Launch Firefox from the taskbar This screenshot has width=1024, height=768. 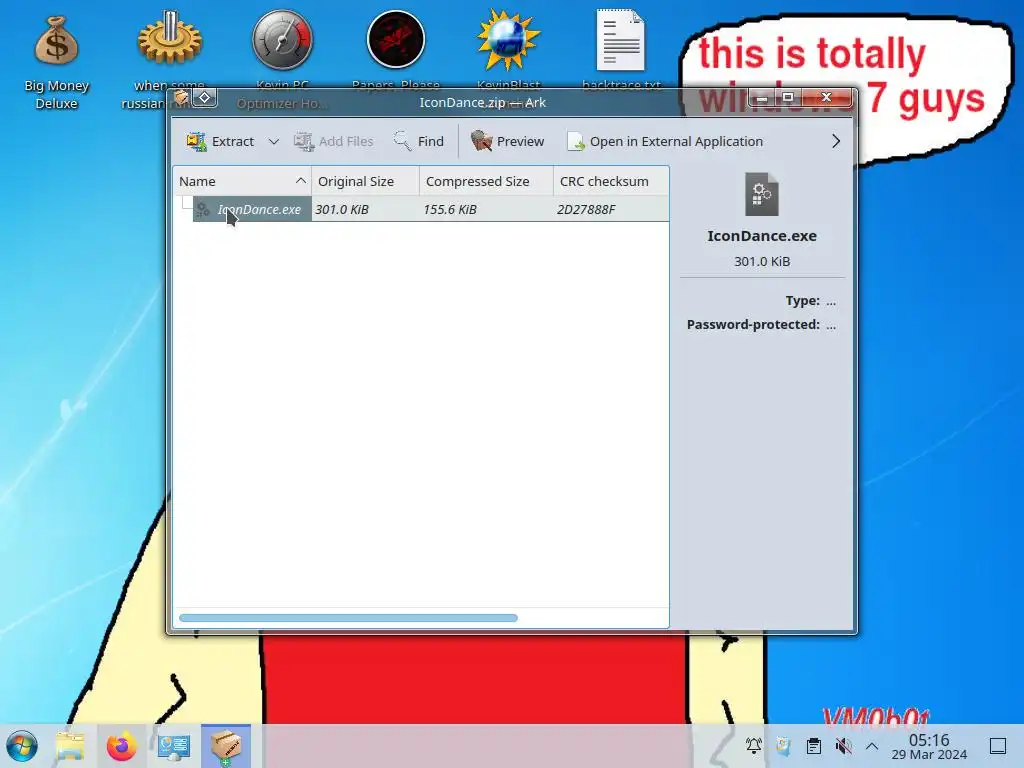click(x=121, y=746)
